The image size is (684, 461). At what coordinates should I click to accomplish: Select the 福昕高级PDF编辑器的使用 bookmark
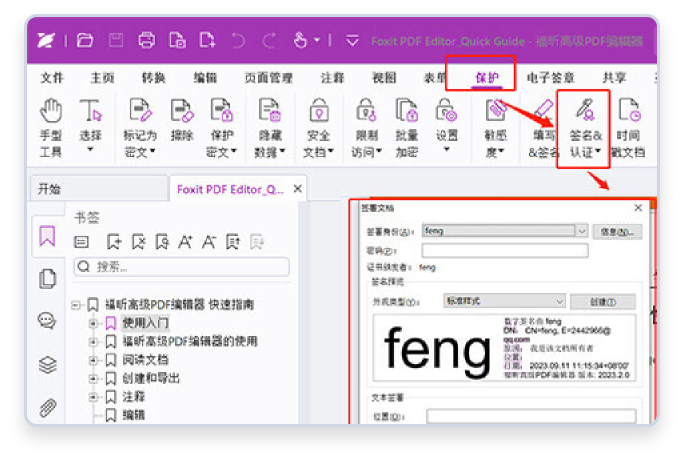[190, 341]
